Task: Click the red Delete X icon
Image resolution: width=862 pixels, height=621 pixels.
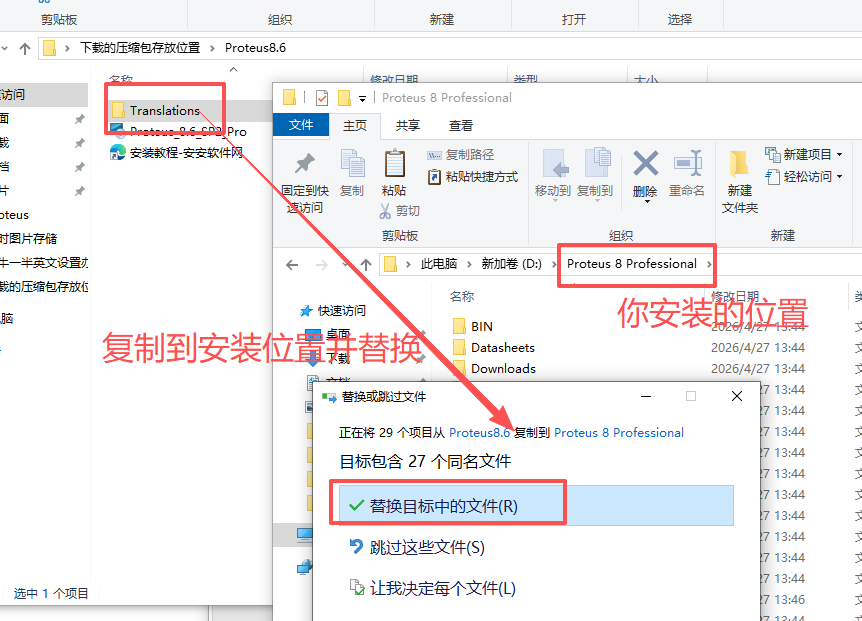Action: coord(646,163)
